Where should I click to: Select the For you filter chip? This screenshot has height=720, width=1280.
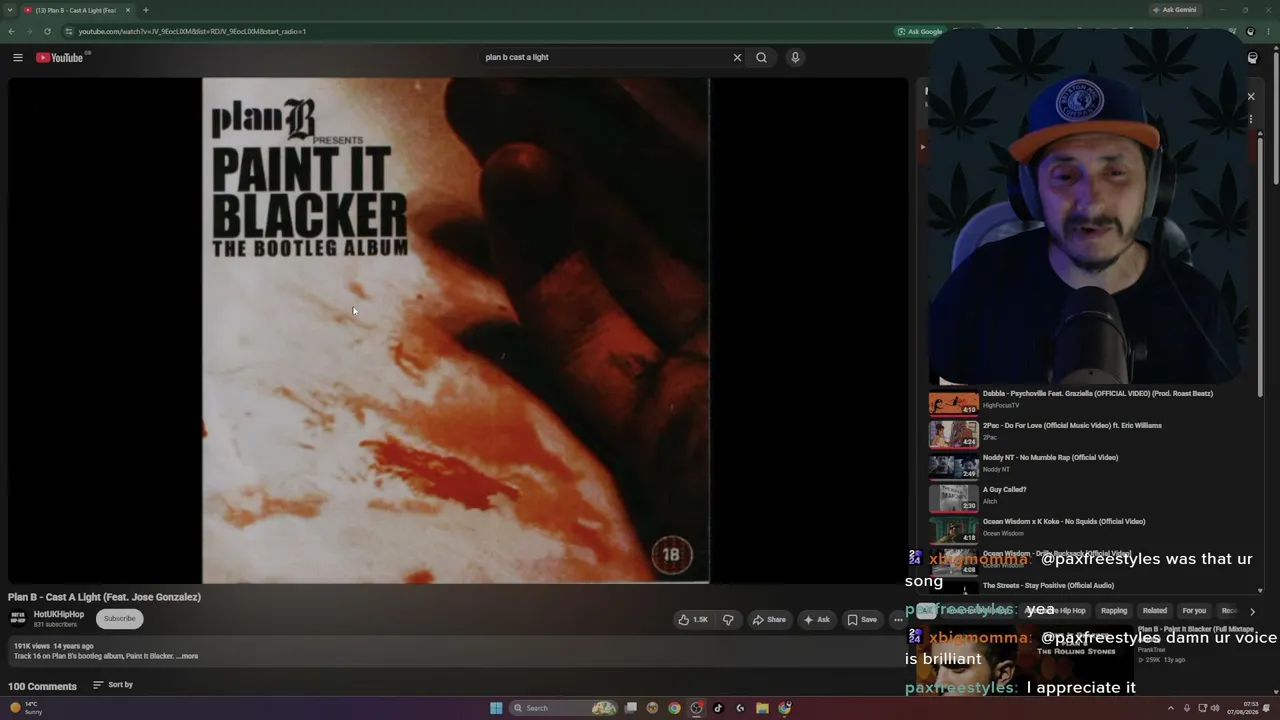coord(1194,611)
